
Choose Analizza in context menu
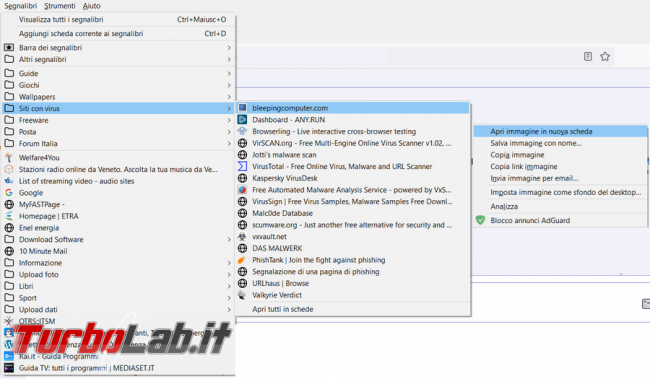(x=560, y=207)
